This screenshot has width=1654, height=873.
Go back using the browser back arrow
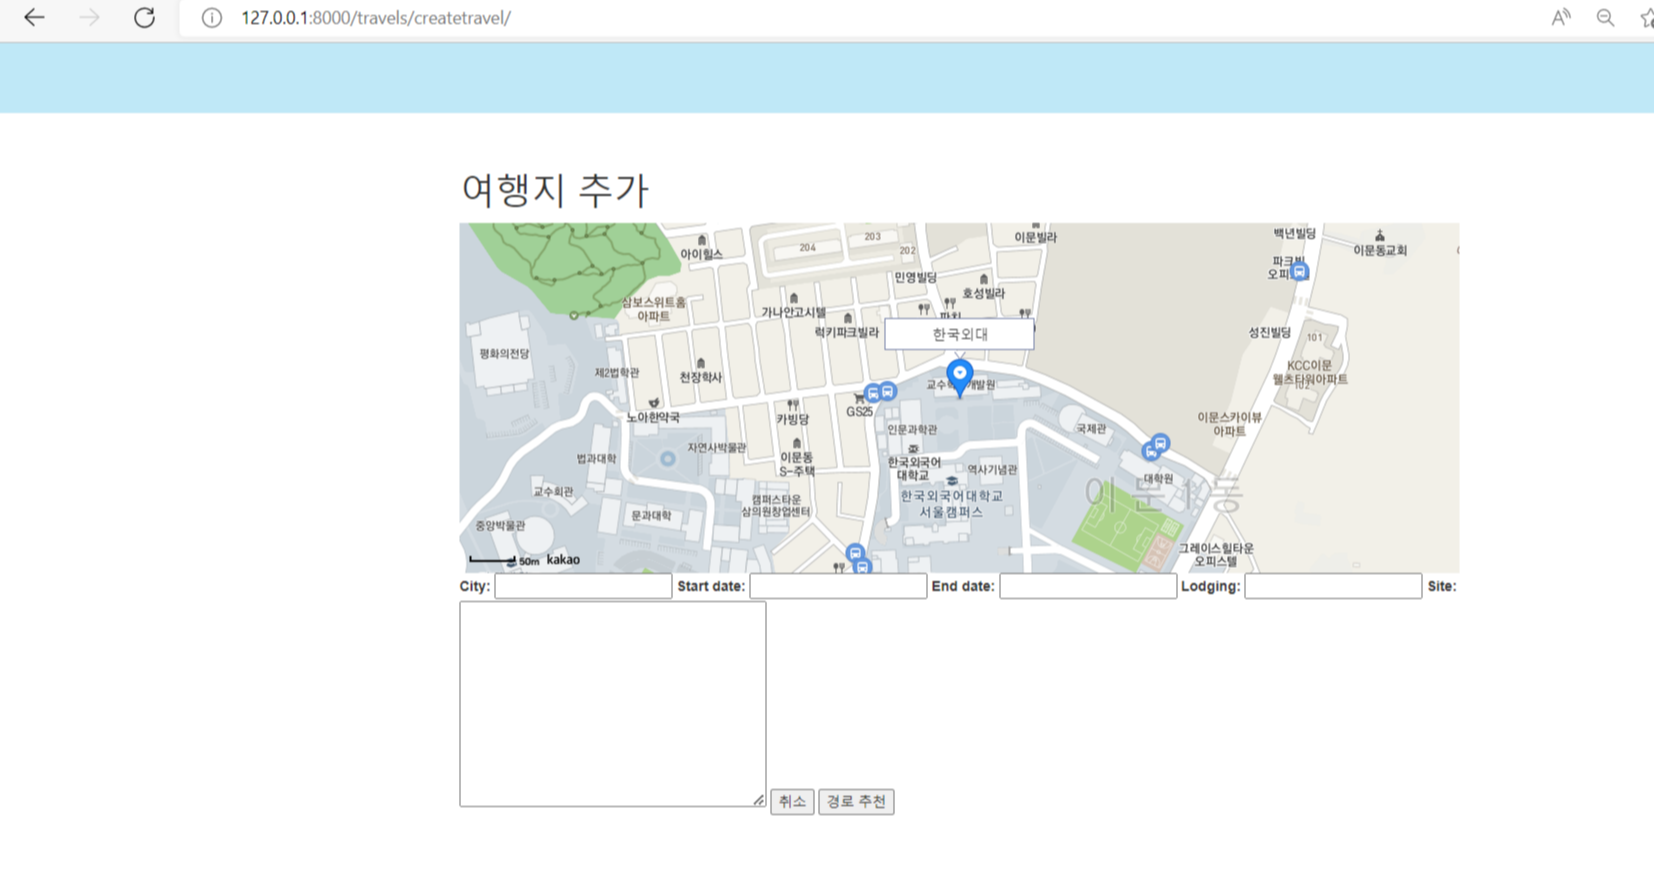(x=34, y=17)
